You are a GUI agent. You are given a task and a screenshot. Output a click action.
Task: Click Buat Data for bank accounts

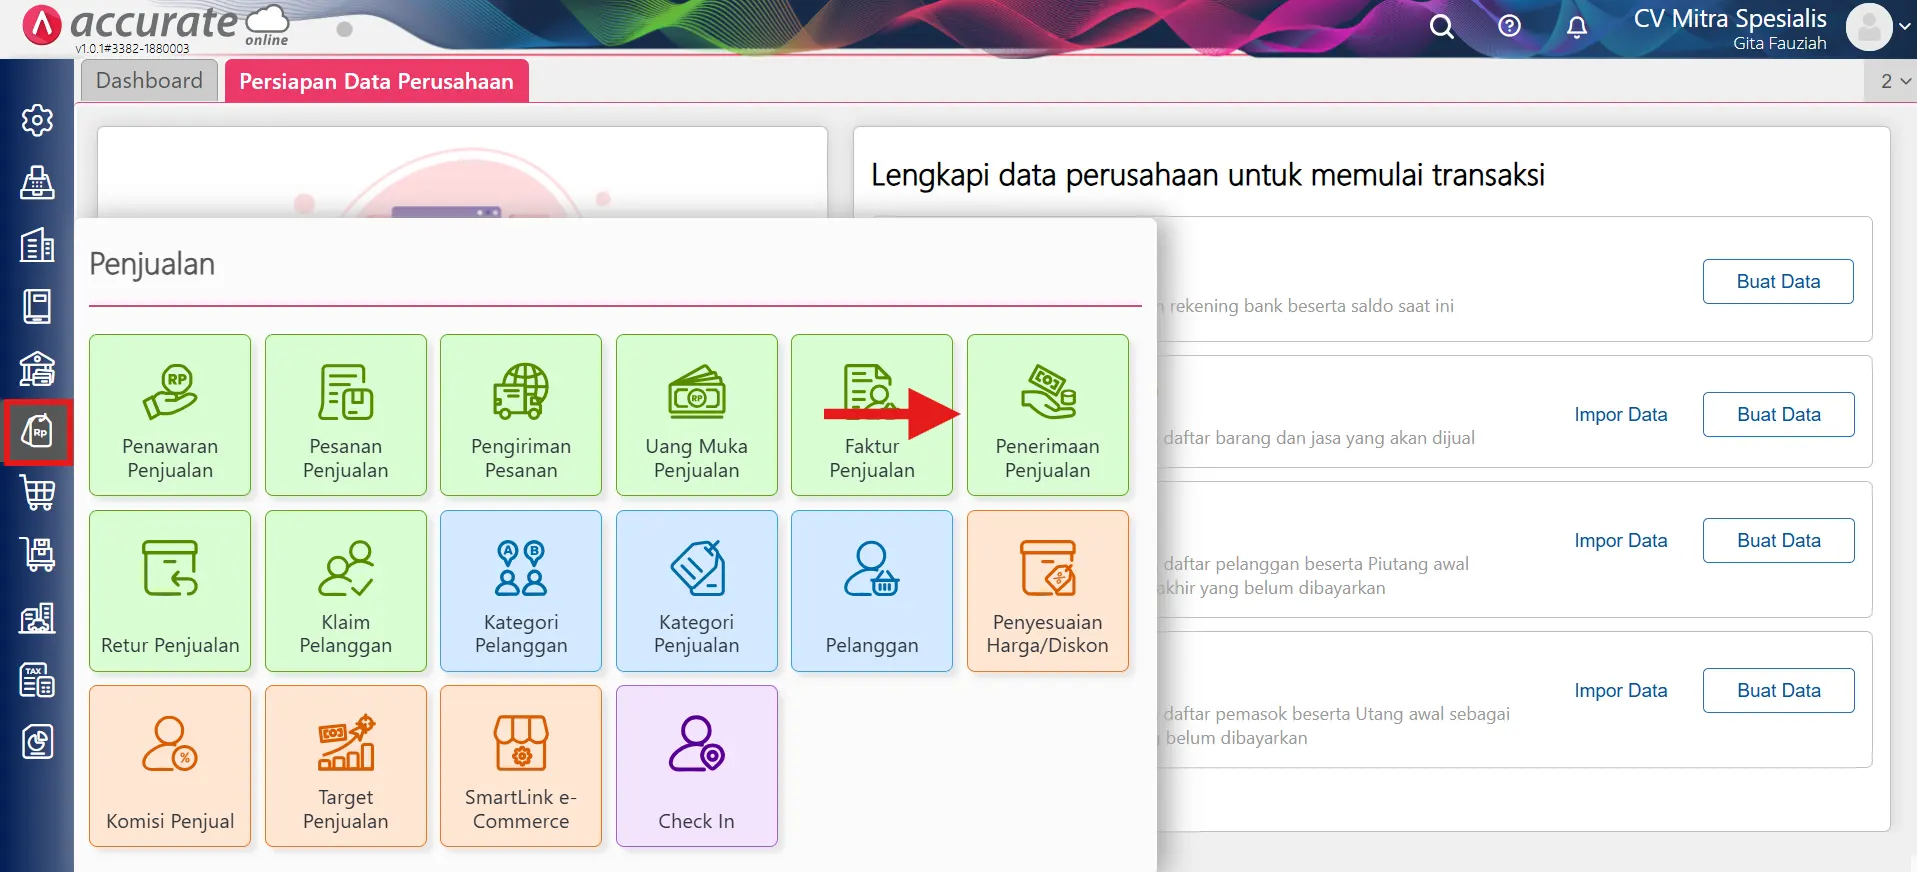(x=1777, y=282)
